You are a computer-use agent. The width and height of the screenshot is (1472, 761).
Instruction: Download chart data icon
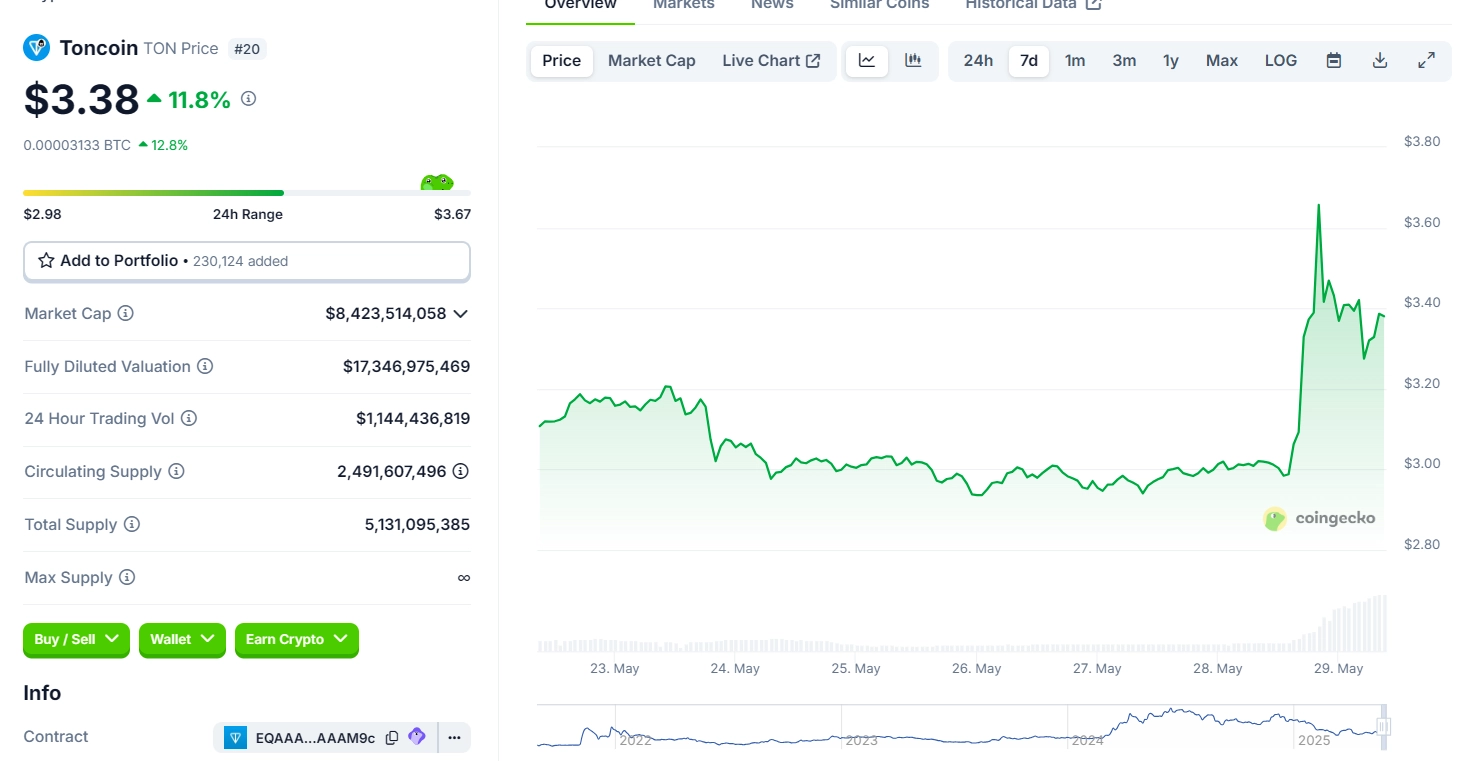click(1380, 61)
